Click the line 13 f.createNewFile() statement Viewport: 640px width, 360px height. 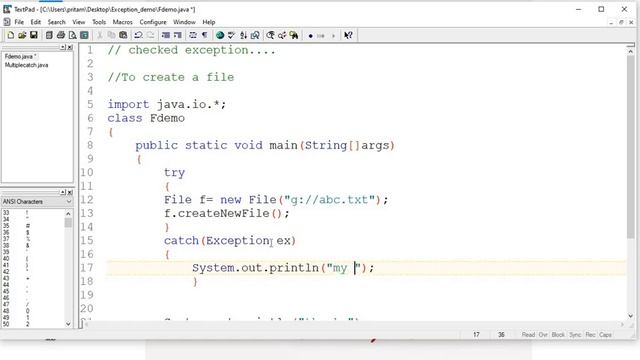coord(227,213)
